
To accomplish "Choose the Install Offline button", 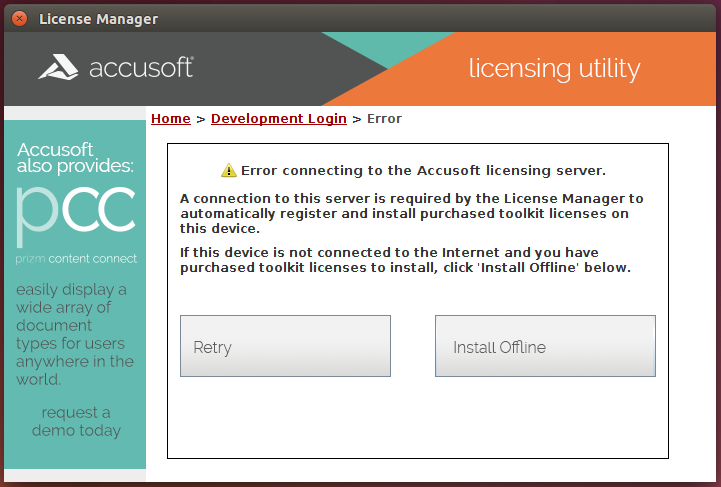I will (545, 346).
